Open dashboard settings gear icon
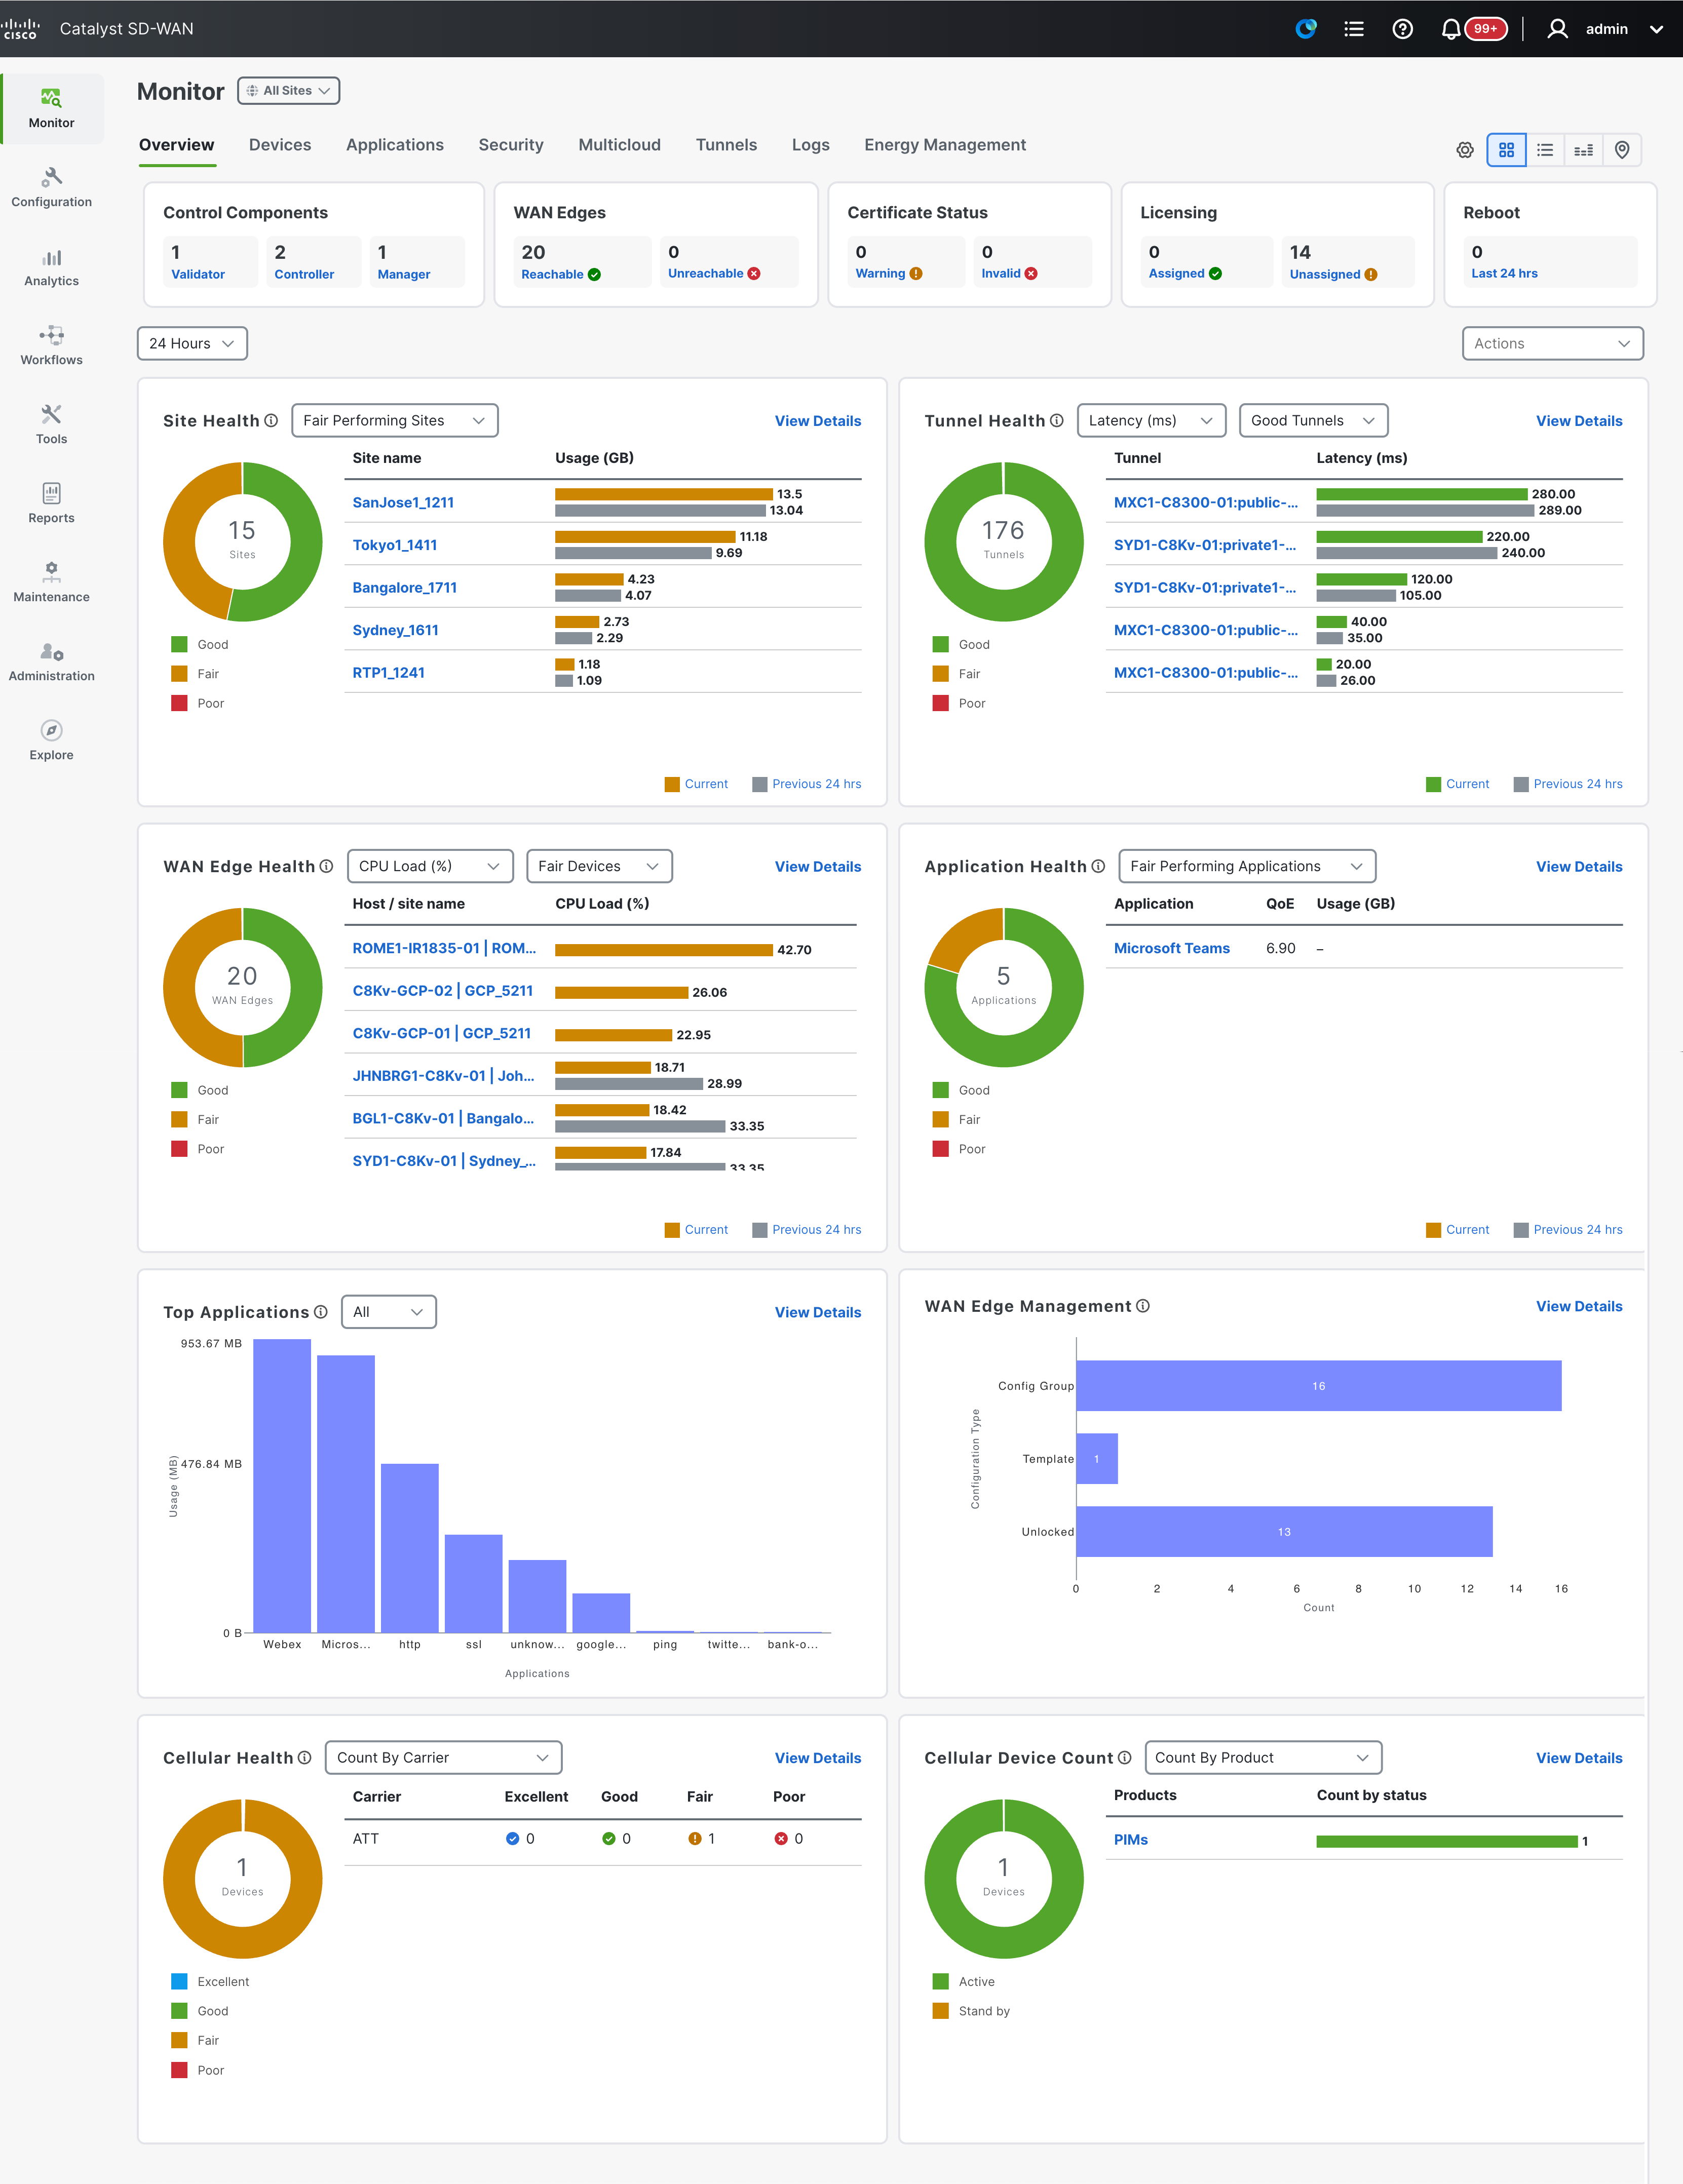This screenshot has height=2184, width=1683. [x=1464, y=150]
